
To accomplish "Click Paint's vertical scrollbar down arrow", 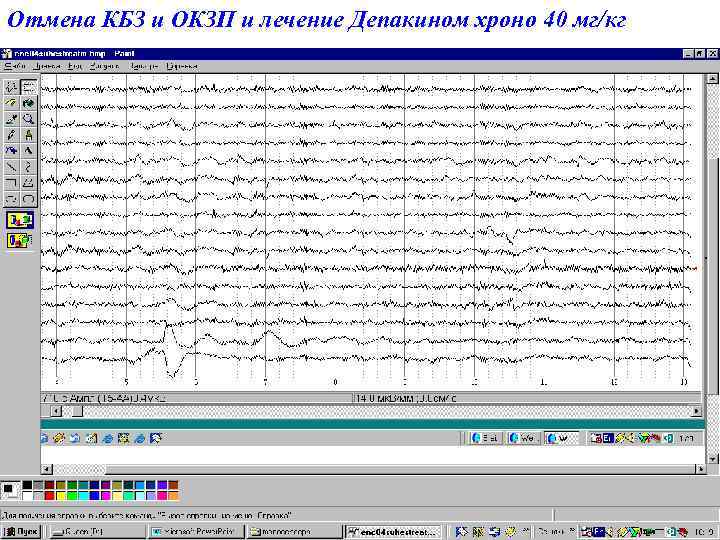I will pyautogui.click(x=713, y=458).
